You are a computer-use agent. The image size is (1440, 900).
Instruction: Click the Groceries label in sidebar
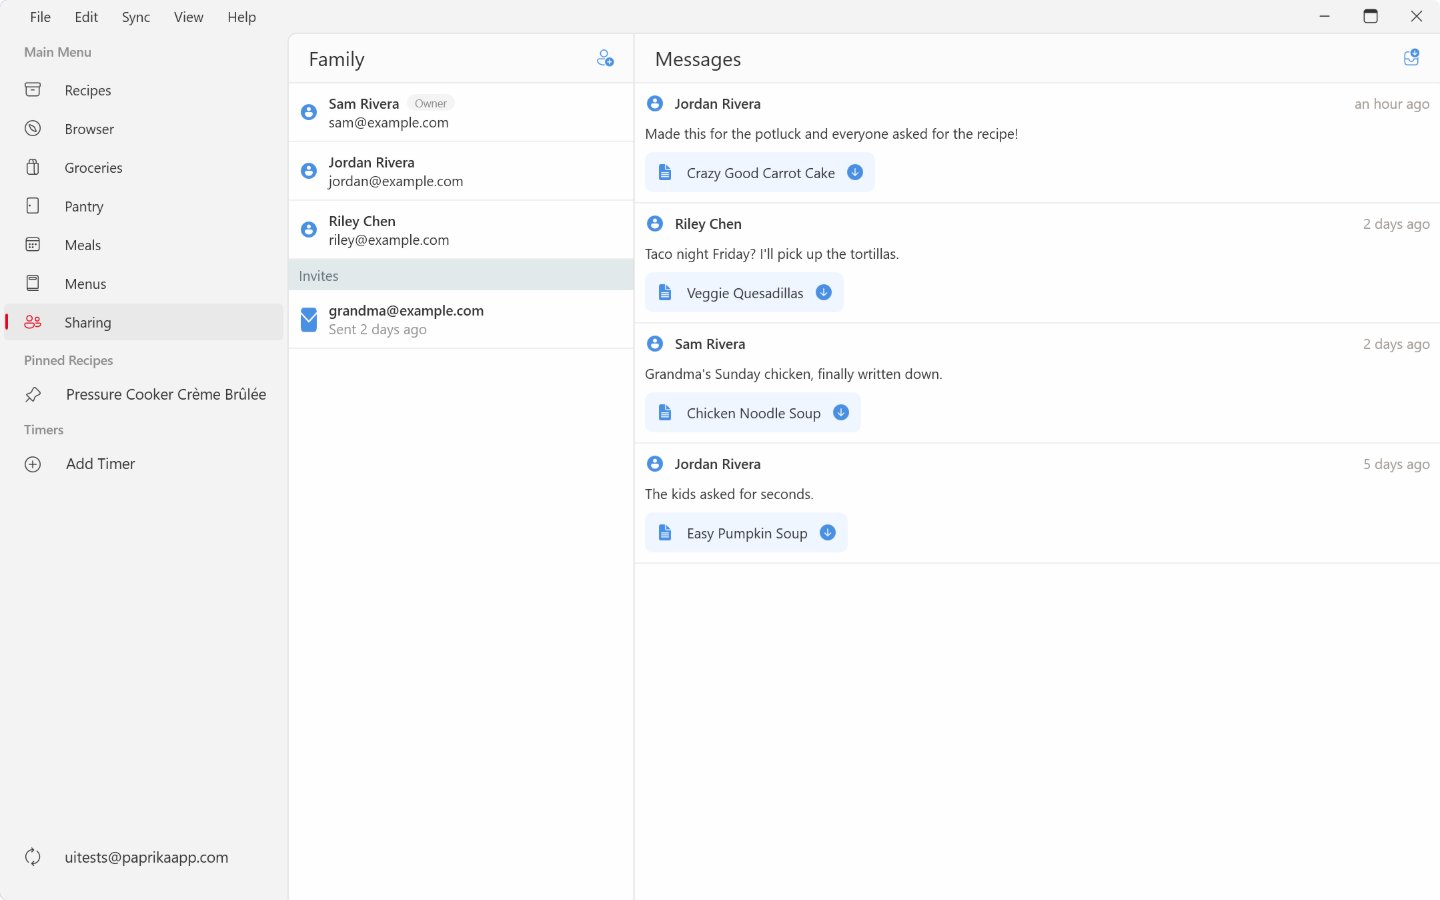(x=94, y=168)
